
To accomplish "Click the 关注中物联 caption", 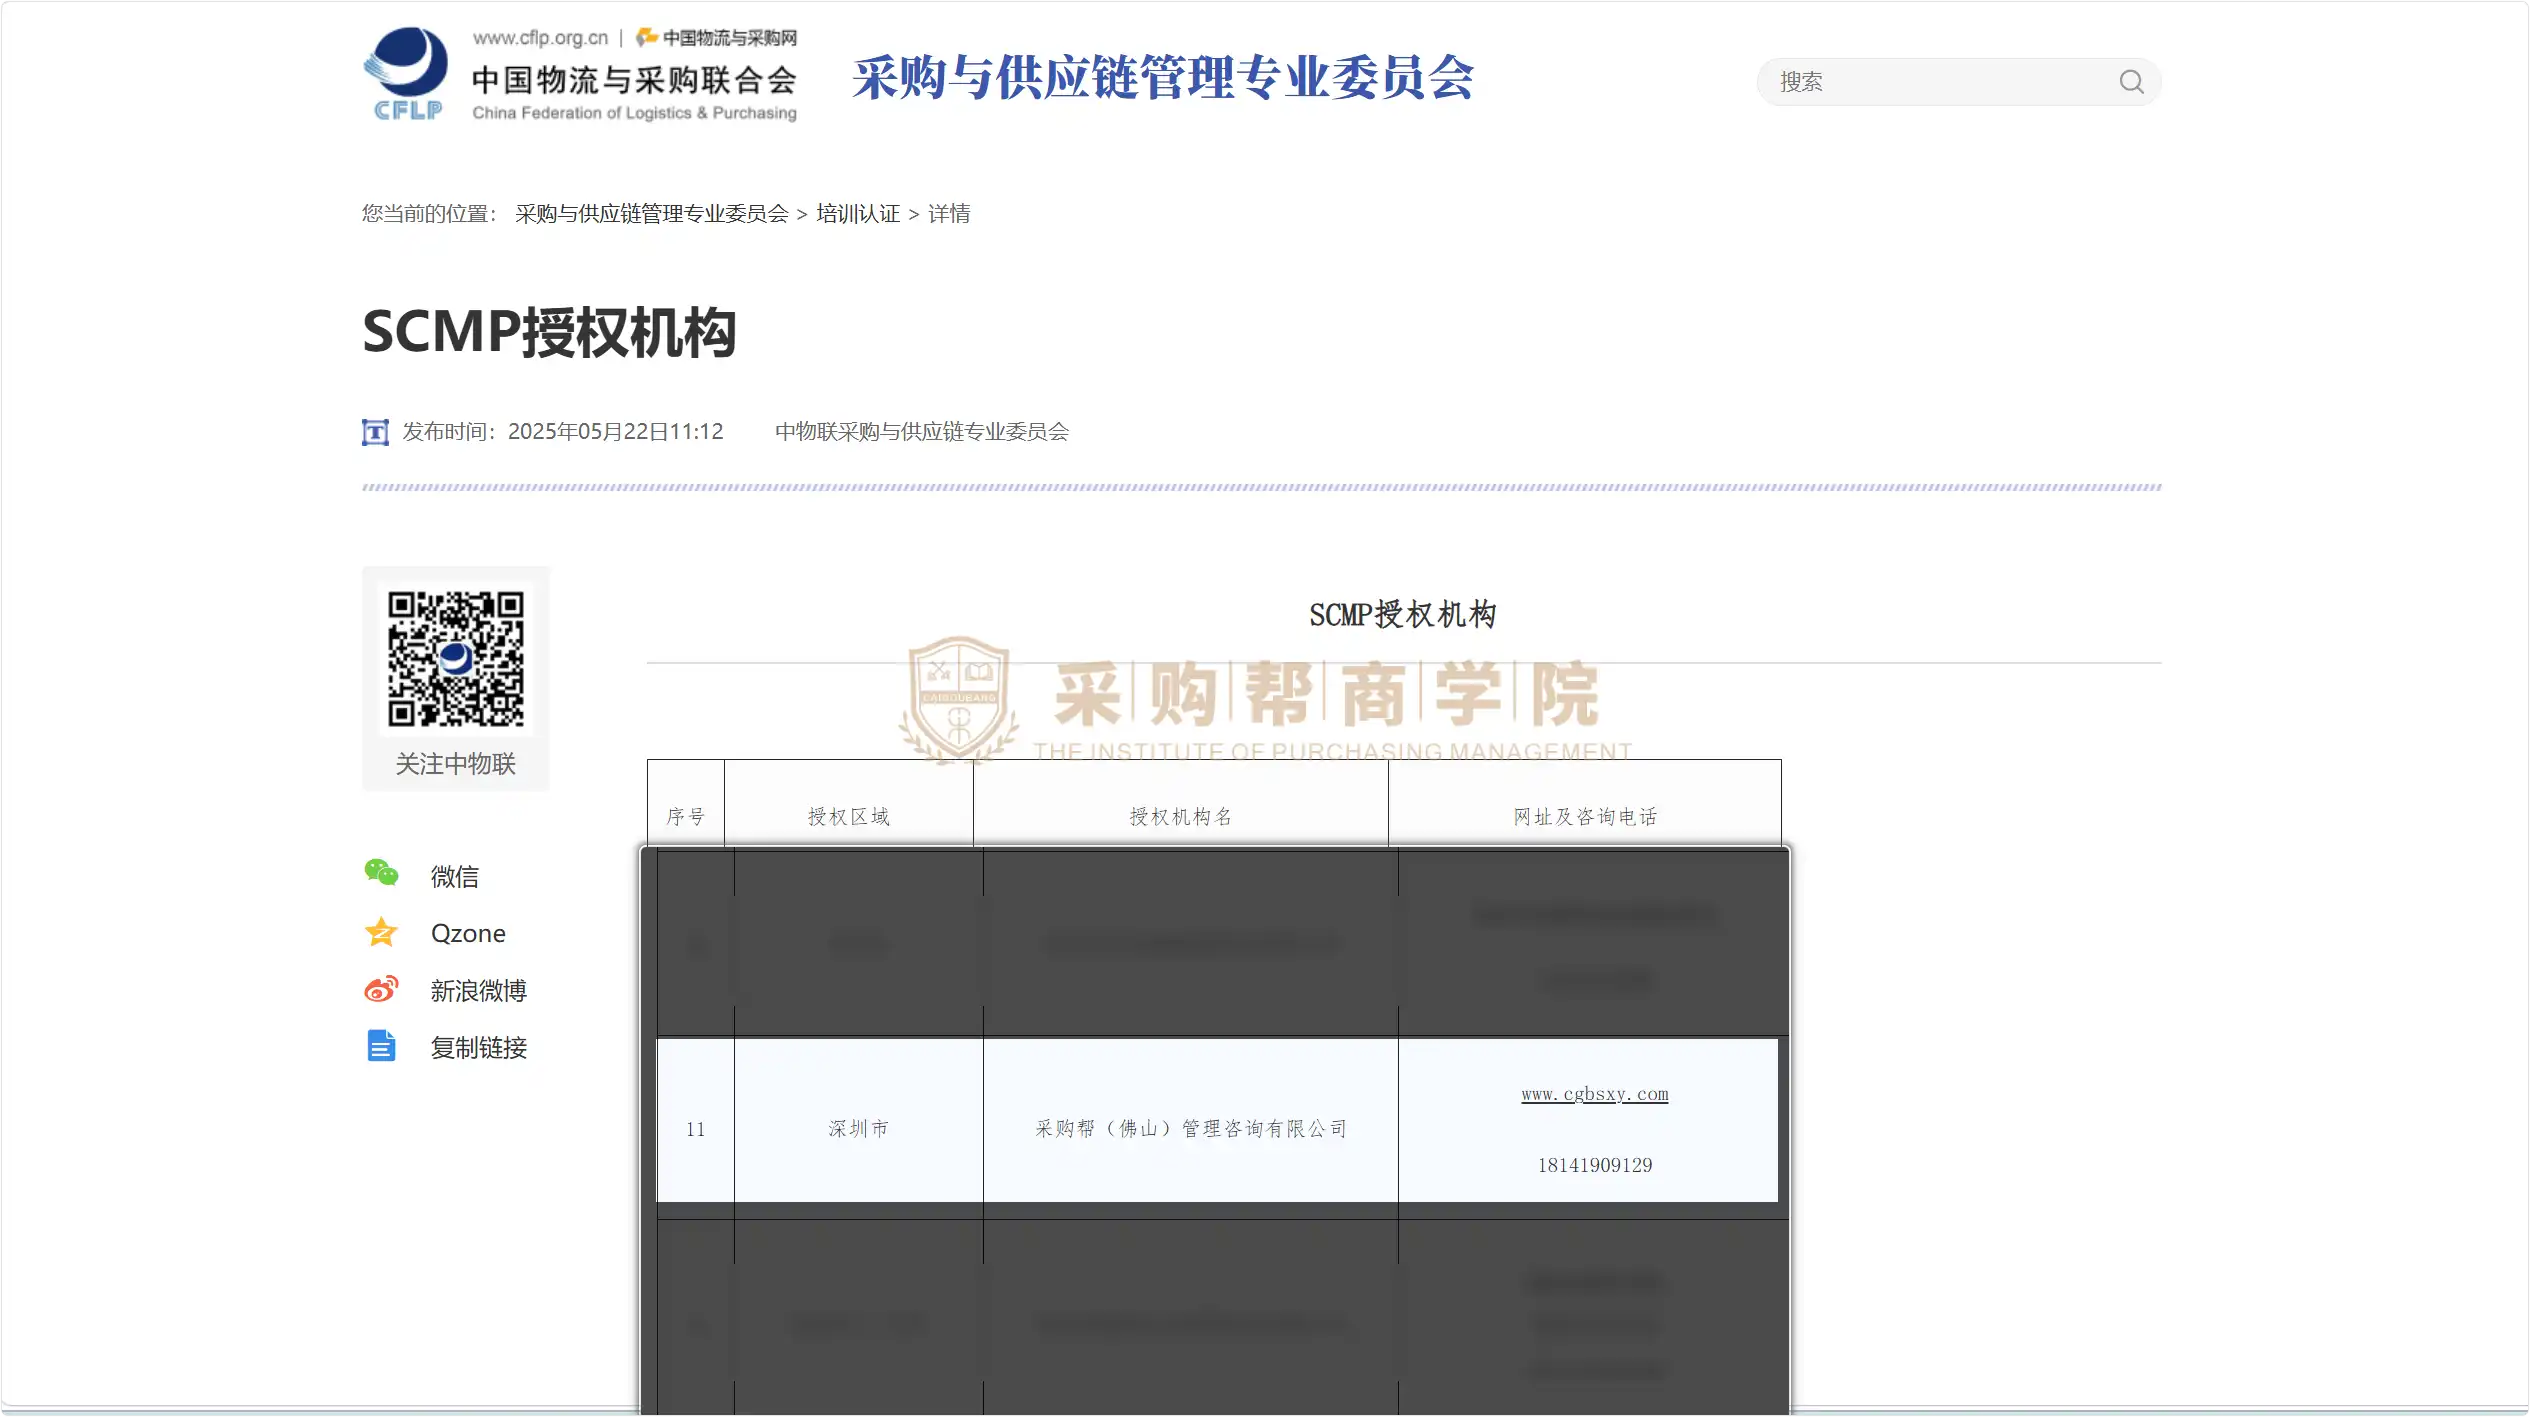I will coord(456,764).
